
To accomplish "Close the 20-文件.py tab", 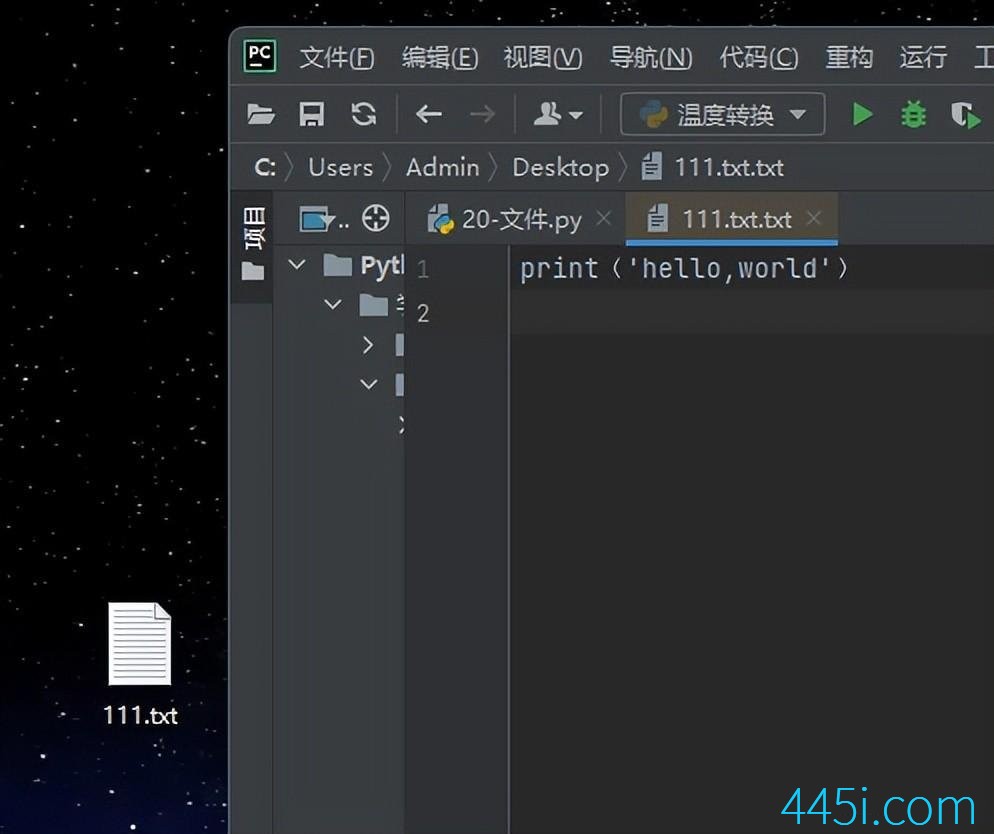I will pos(604,219).
